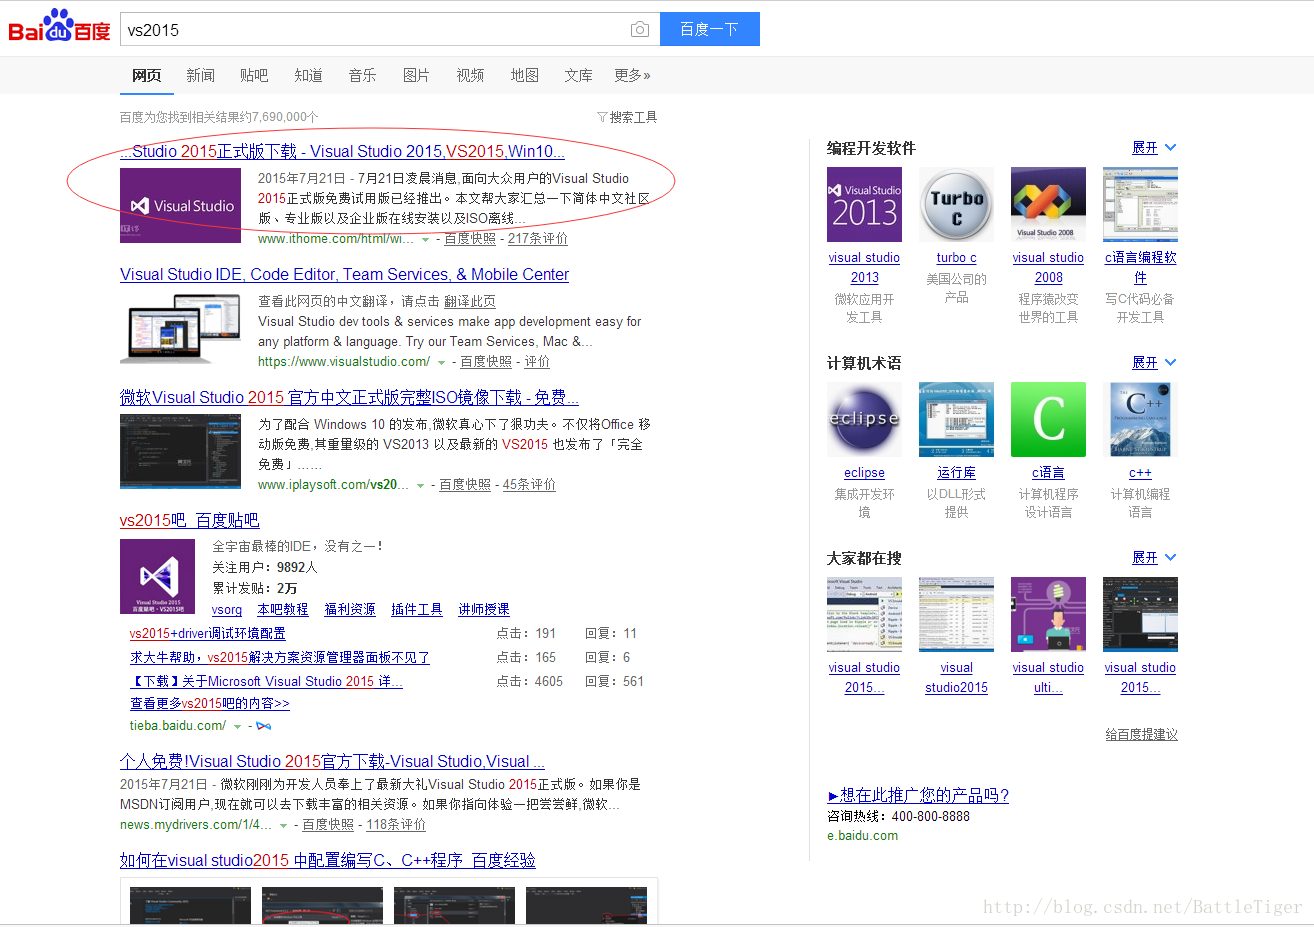Screen dimensions: 1314x927
Task: Click the Baidu logo
Action: pyautogui.click(x=59, y=26)
